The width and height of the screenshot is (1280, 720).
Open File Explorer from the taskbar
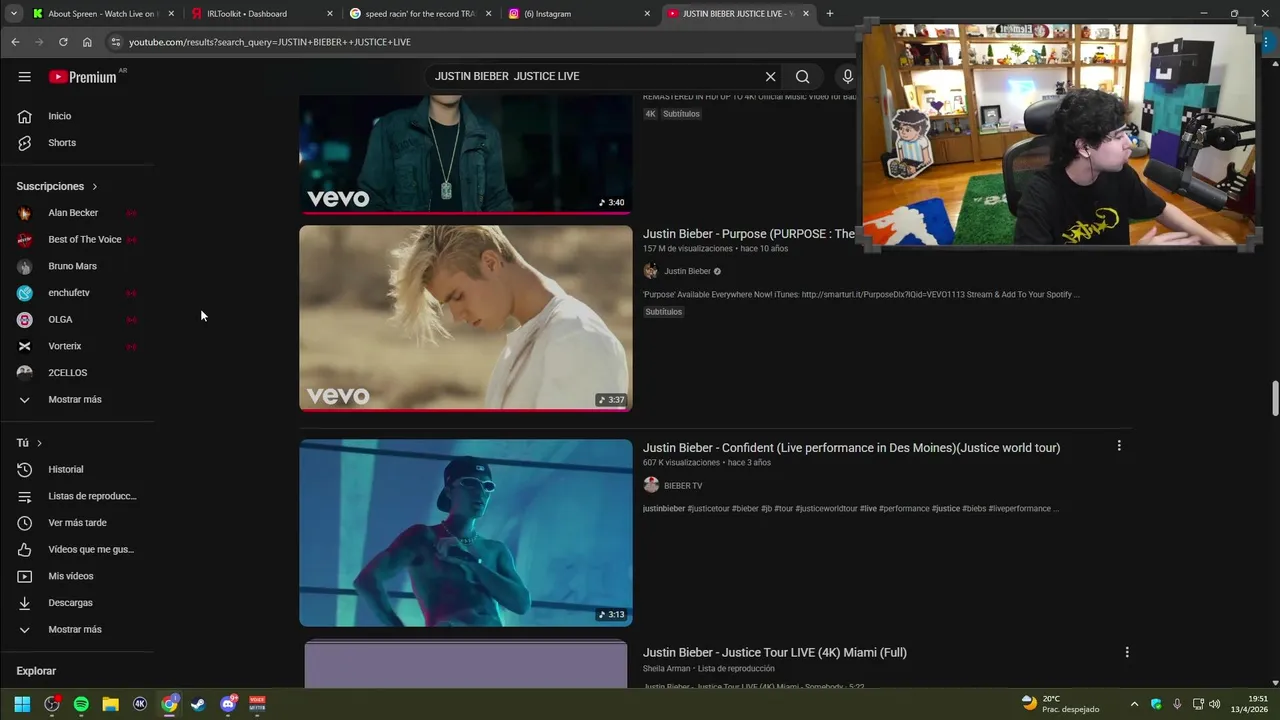click(x=111, y=704)
